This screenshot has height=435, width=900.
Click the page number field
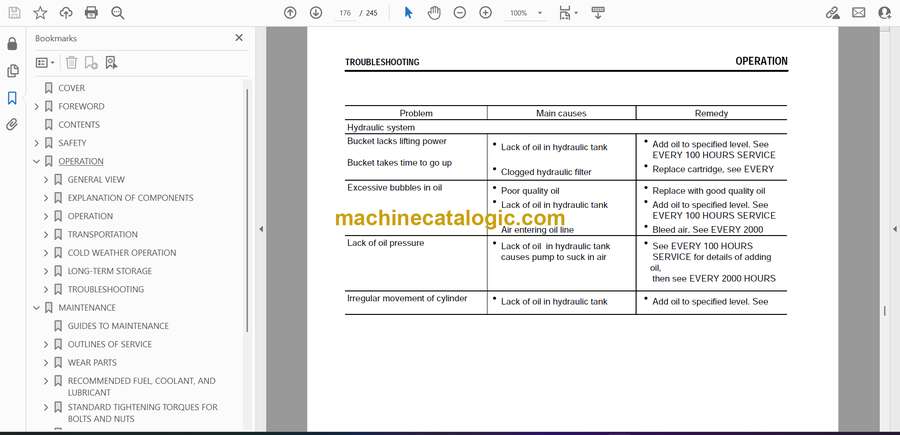point(345,13)
